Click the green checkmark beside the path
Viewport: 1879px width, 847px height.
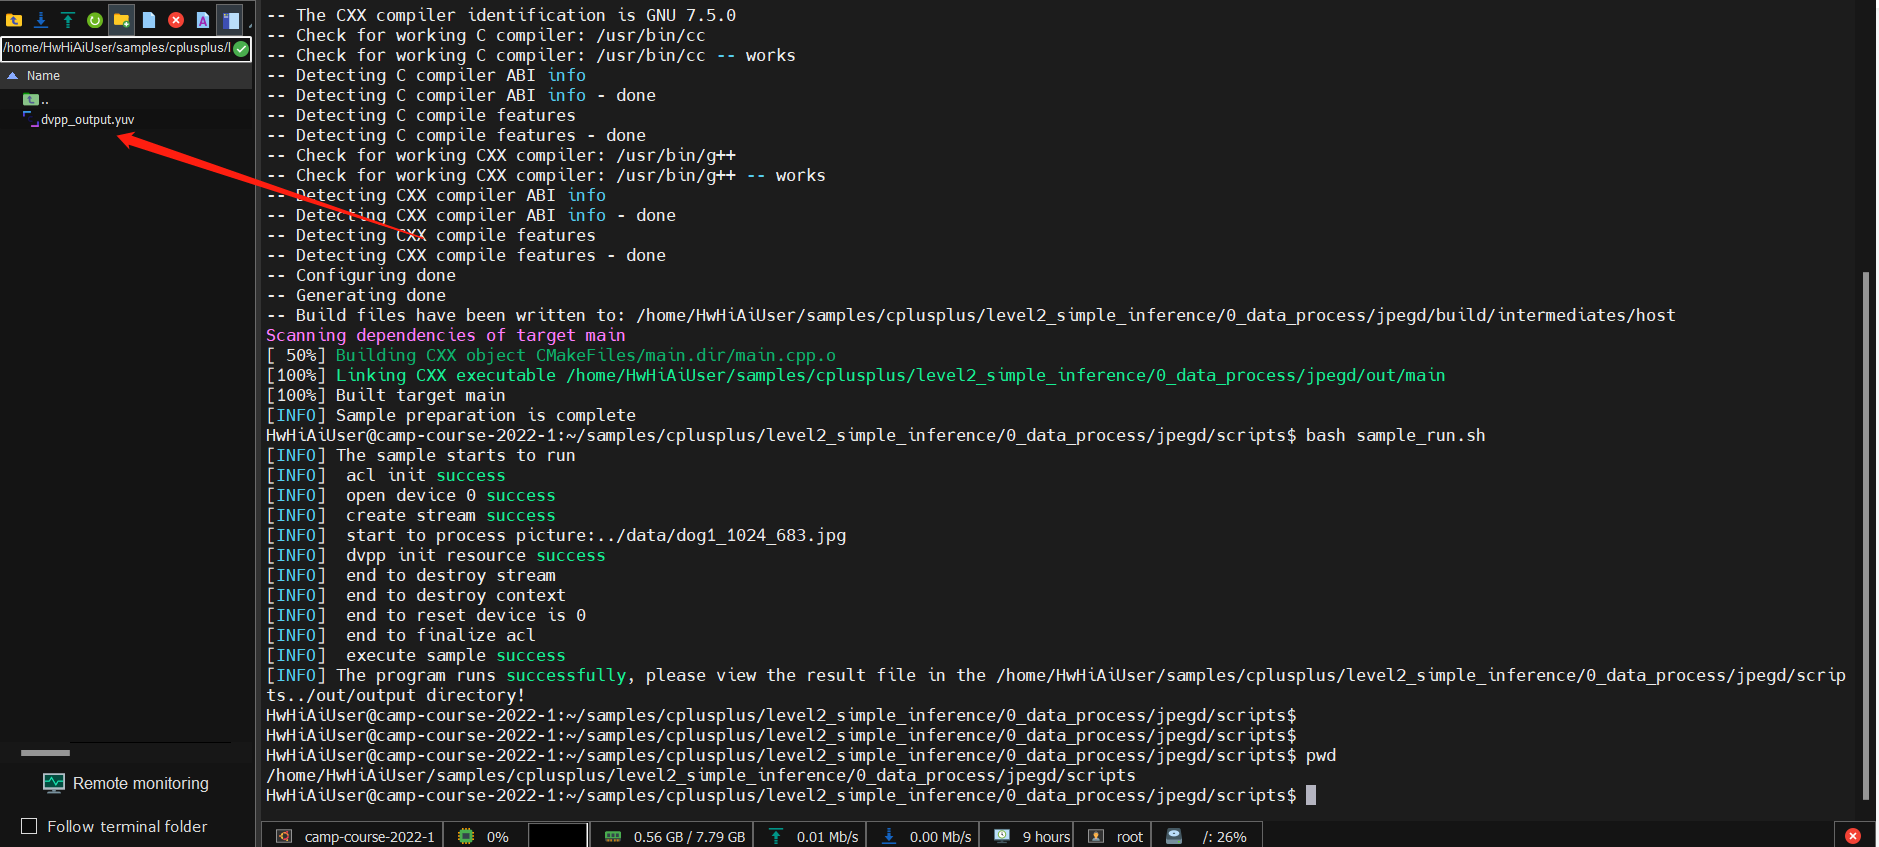[x=241, y=48]
